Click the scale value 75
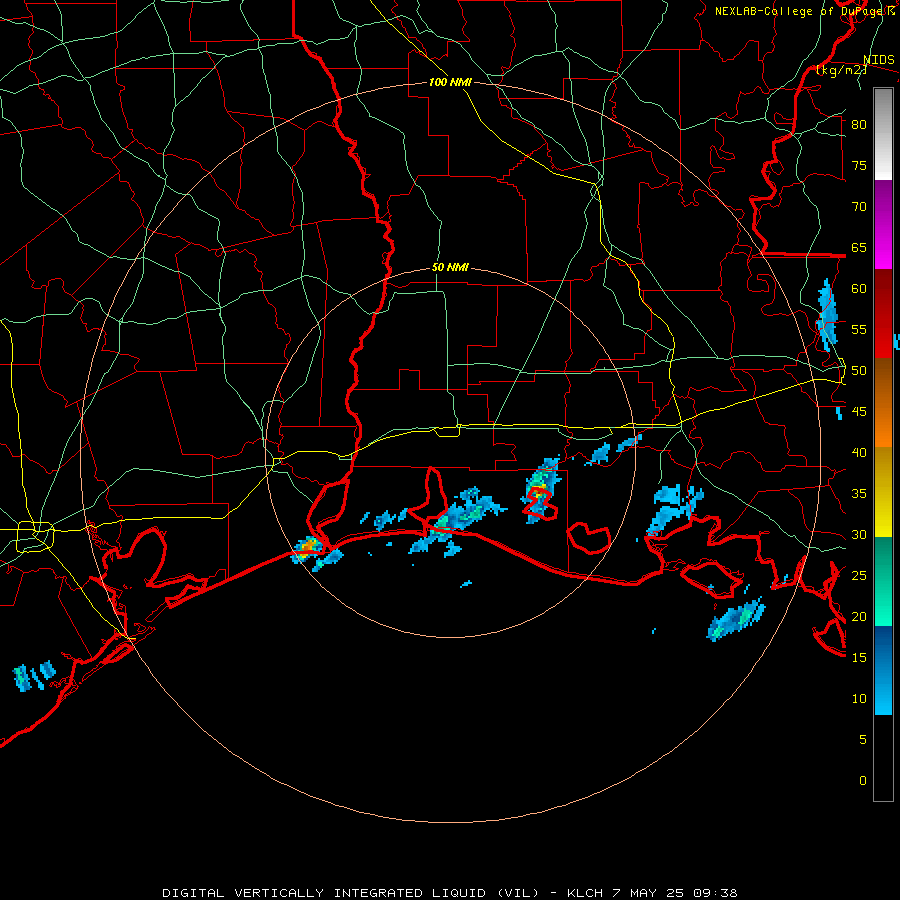This screenshot has width=900, height=900. pos(859,166)
